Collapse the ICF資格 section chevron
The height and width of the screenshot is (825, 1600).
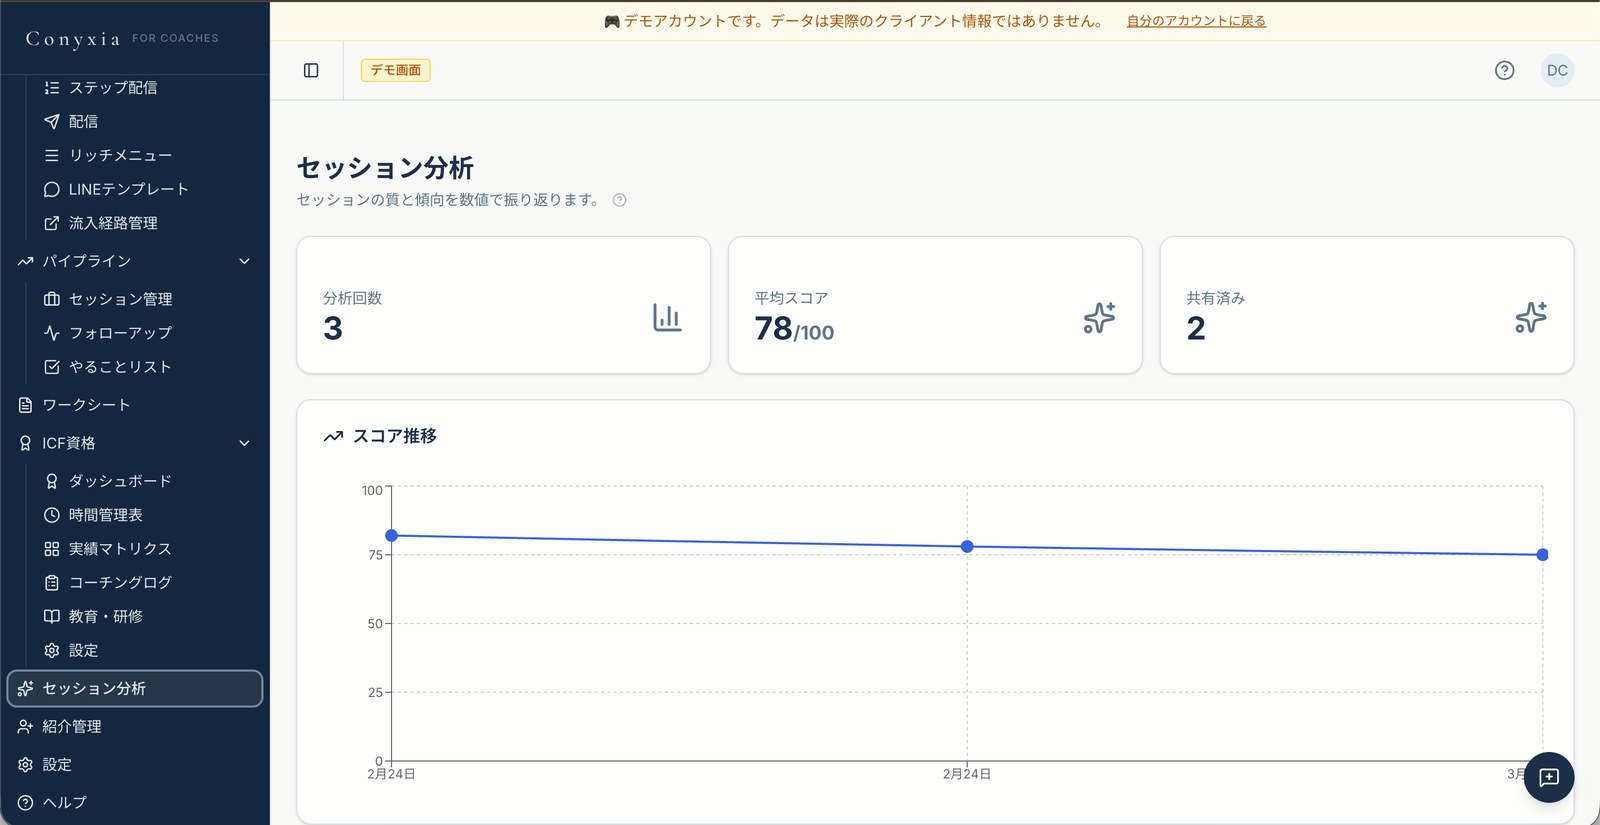(x=244, y=443)
